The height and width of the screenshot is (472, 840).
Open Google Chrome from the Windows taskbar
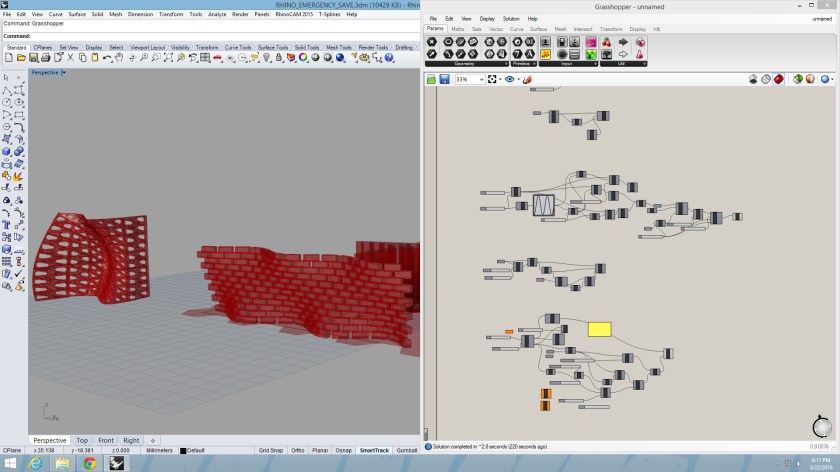pos(89,463)
